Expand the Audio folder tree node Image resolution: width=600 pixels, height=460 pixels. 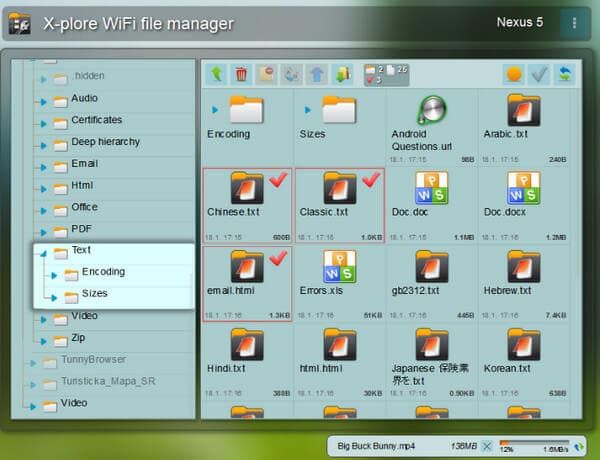pos(44,102)
